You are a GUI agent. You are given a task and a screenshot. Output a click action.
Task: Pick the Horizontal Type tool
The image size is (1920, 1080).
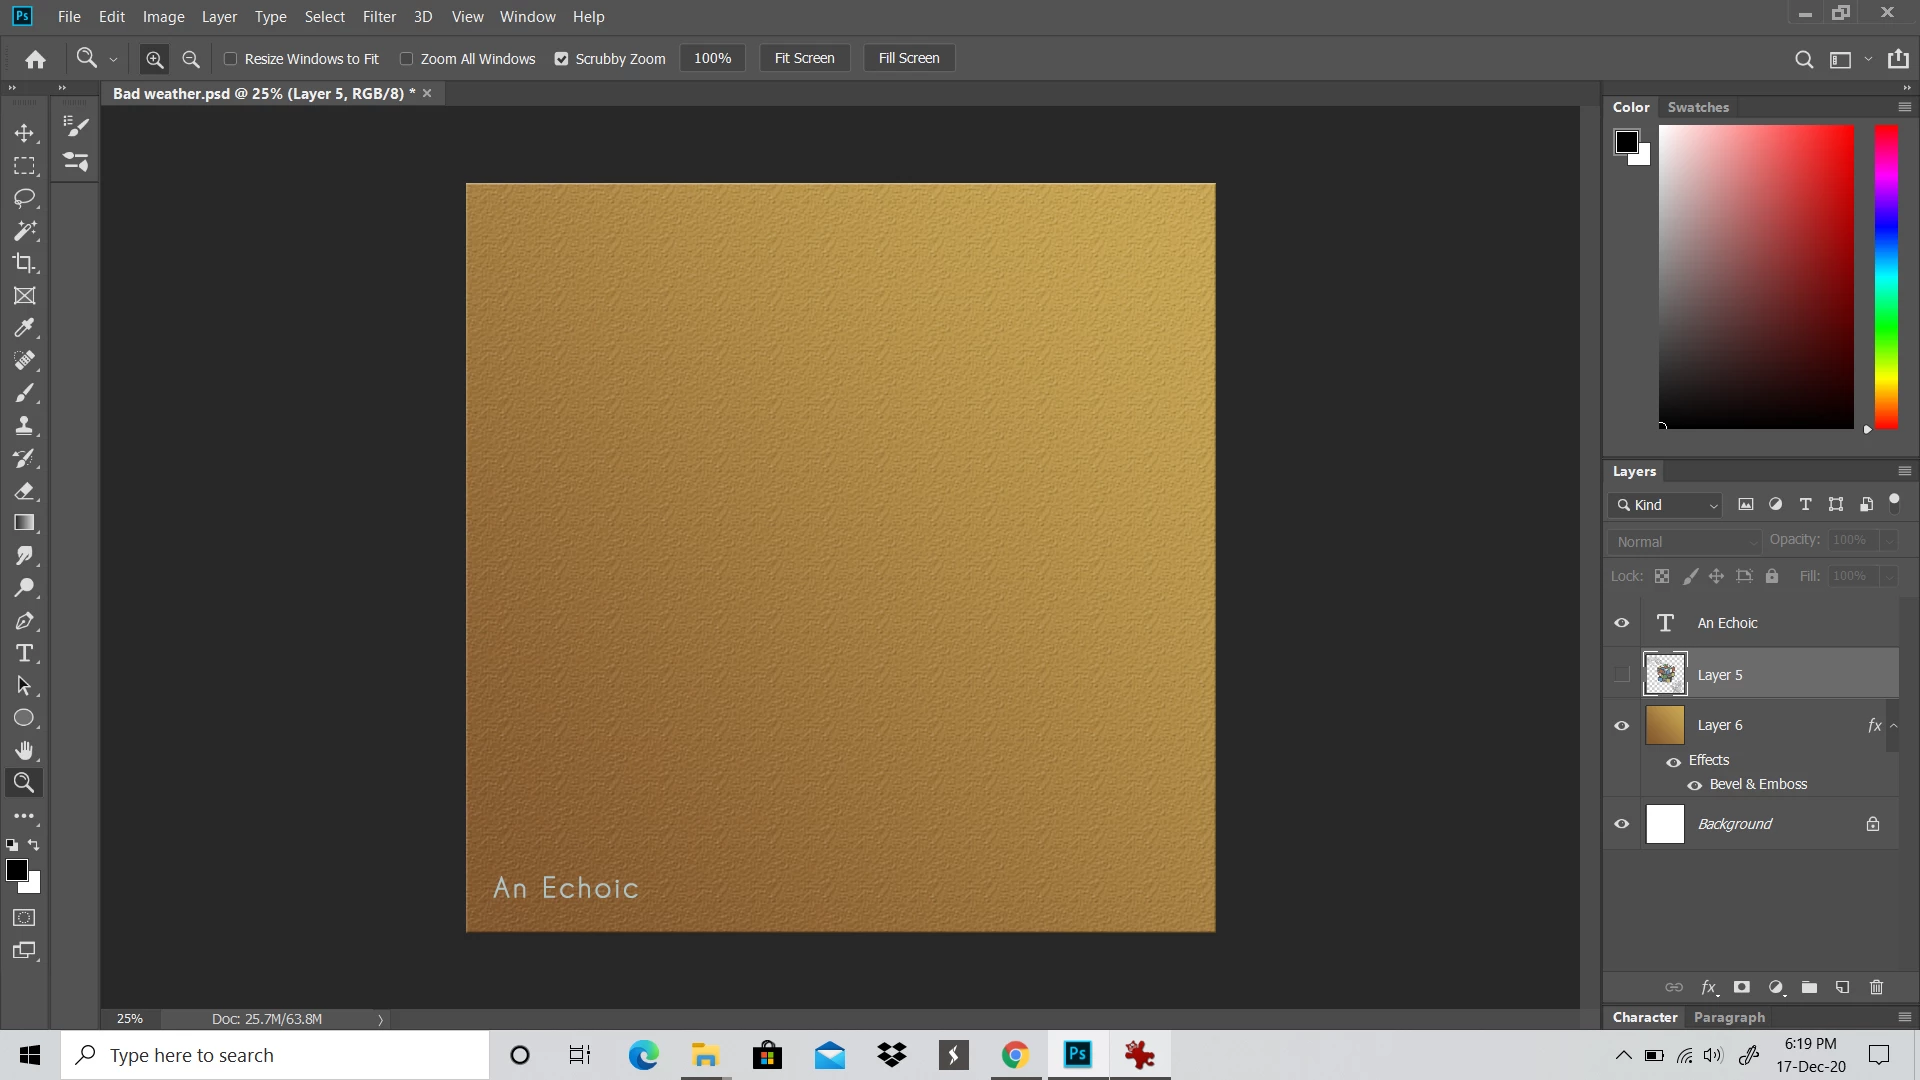coord(24,653)
